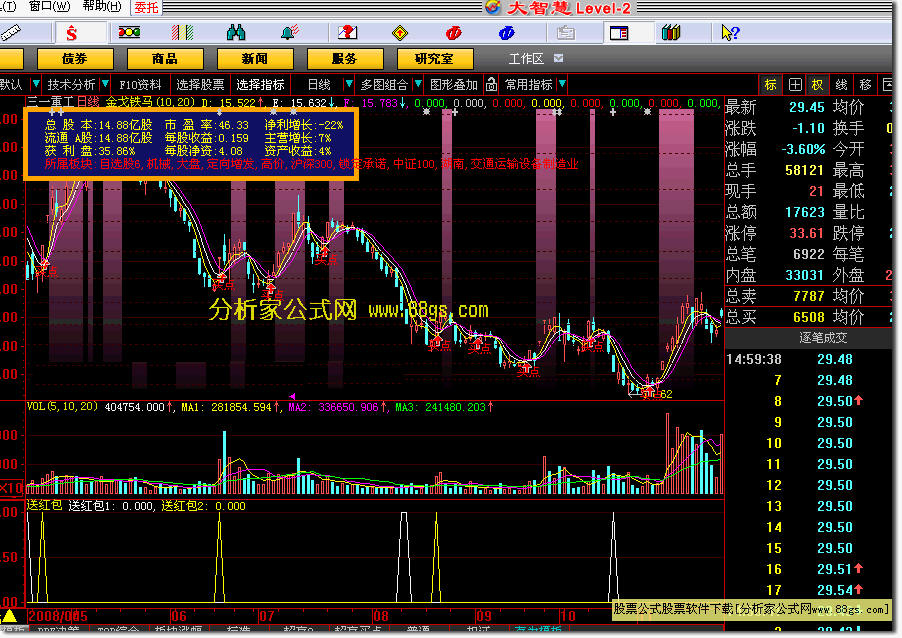Screen dimensions: 902x638
Task: Toggle the 线 line button
Action: click(x=841, y=85)
